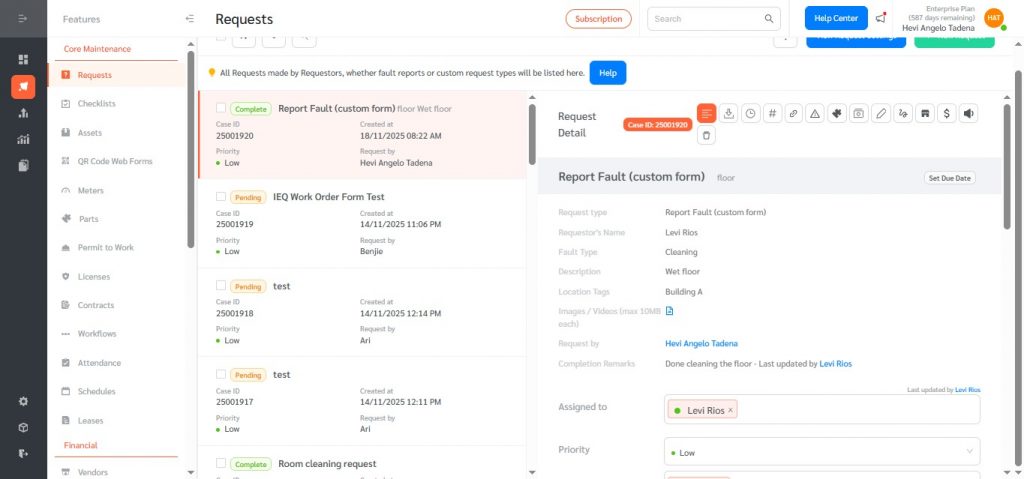Click the dollar sign cost icon
Viewport: 1024px width, 479px height.
coord(946,114)
